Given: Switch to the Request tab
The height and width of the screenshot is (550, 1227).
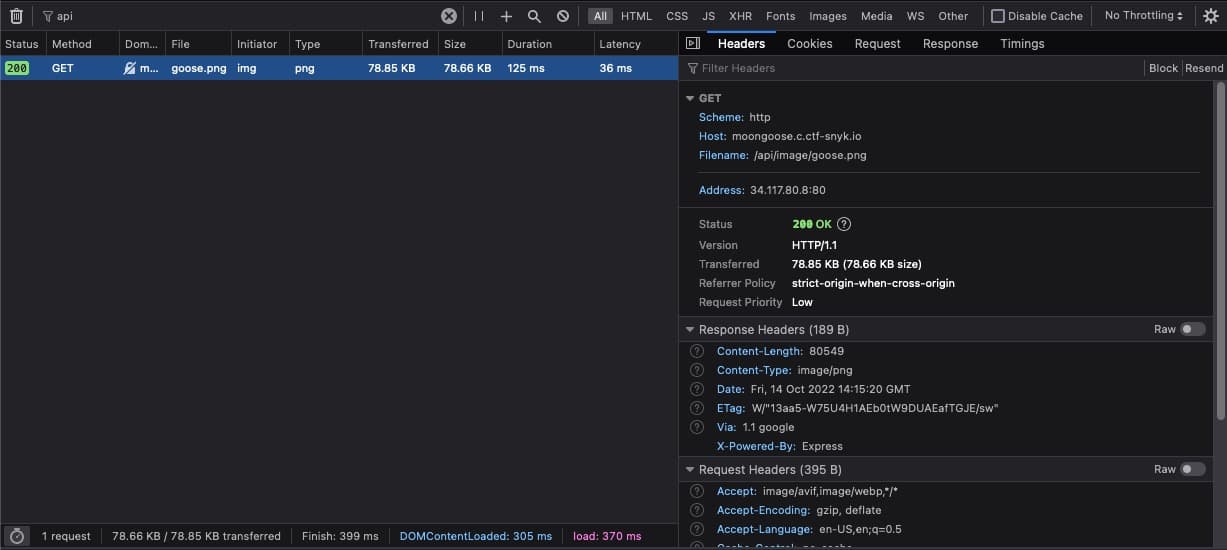Looking at the screenshot, I should coord(878,43).
